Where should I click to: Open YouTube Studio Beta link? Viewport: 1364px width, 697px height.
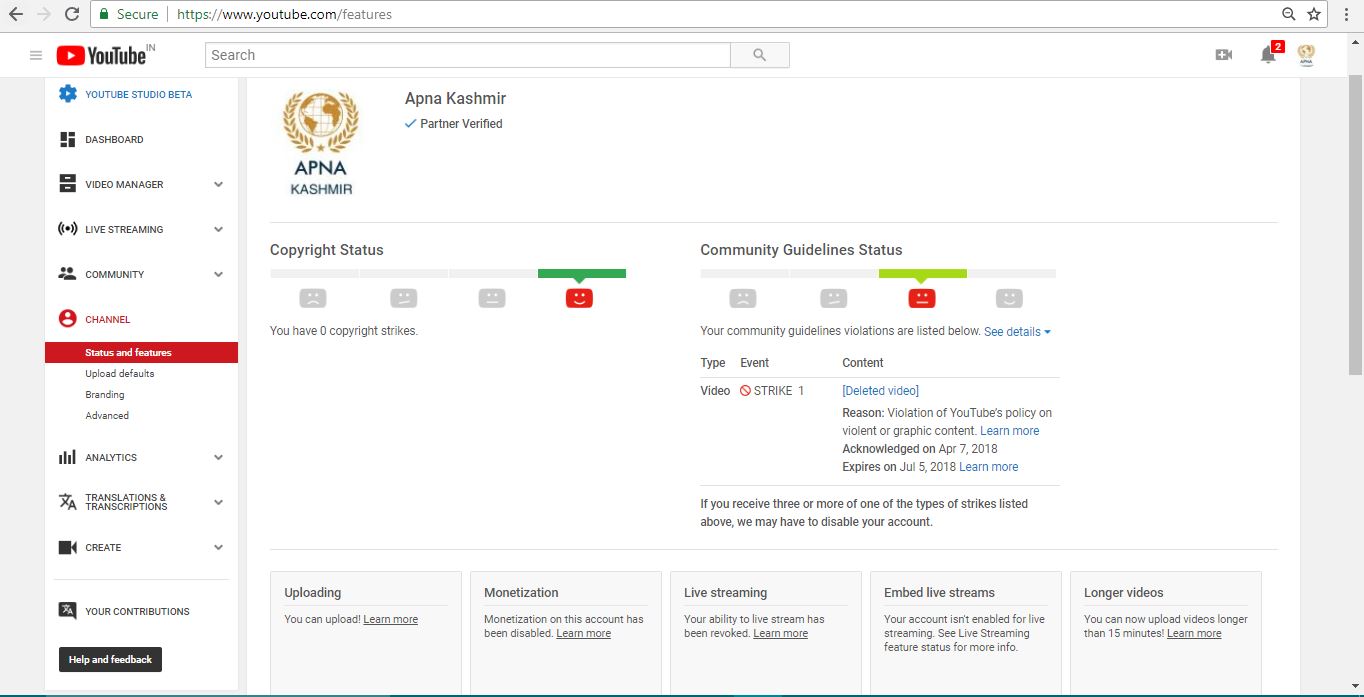tap(138, 95)
